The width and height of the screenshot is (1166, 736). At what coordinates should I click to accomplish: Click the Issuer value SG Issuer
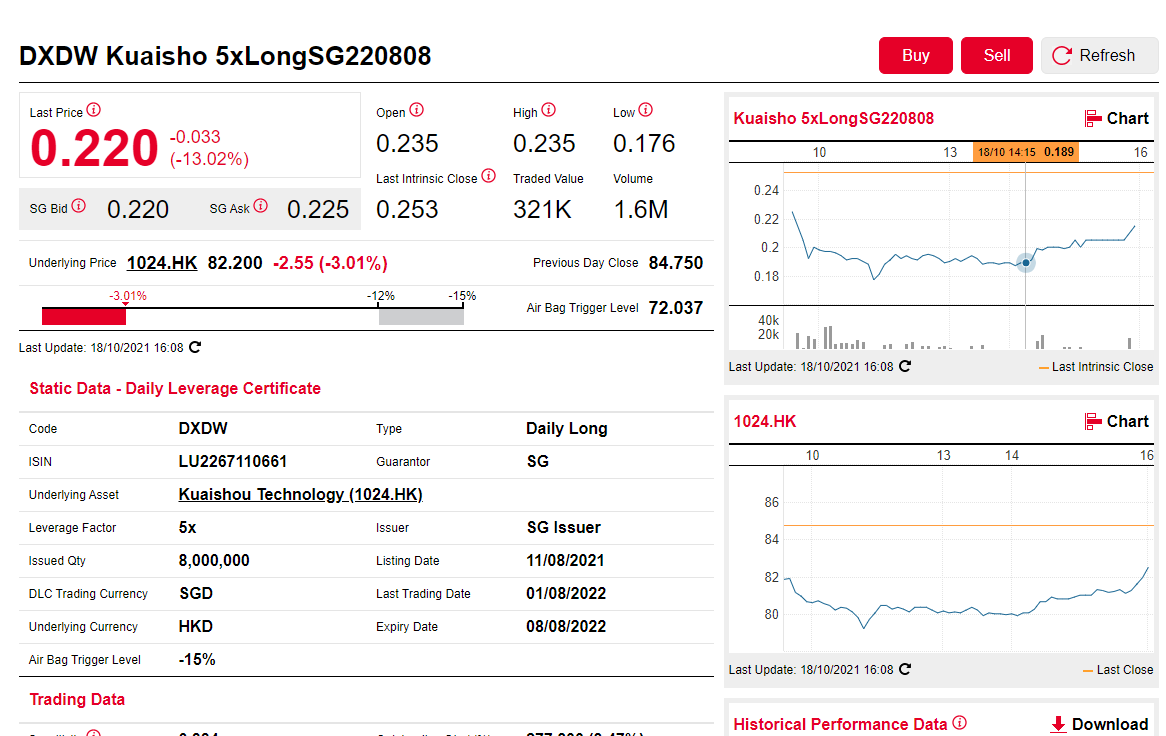(564, 528)
